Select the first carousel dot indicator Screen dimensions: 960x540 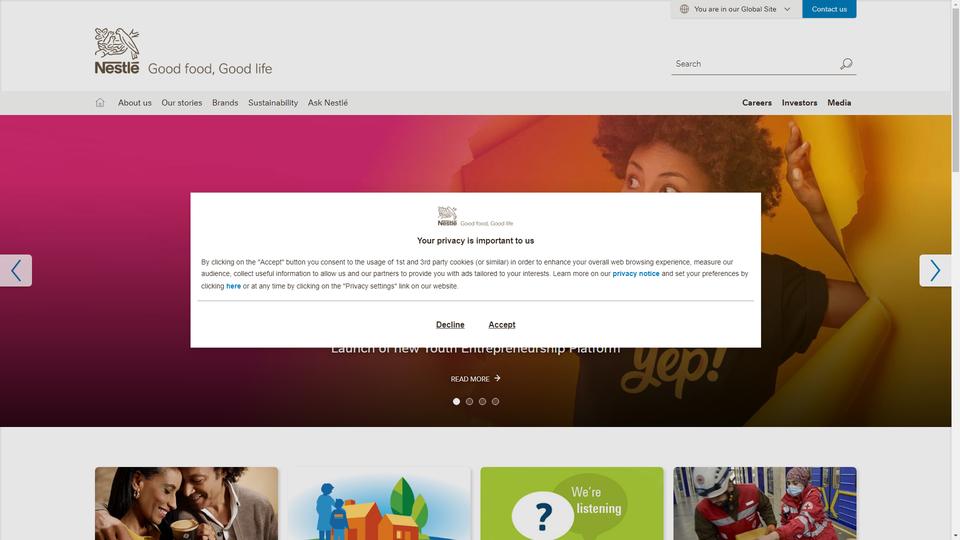(x=456, y=402)
